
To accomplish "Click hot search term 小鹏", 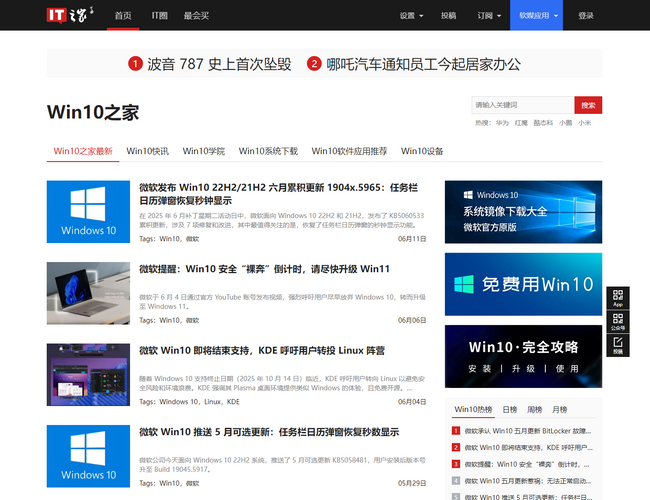I will (x=565, y=123).
